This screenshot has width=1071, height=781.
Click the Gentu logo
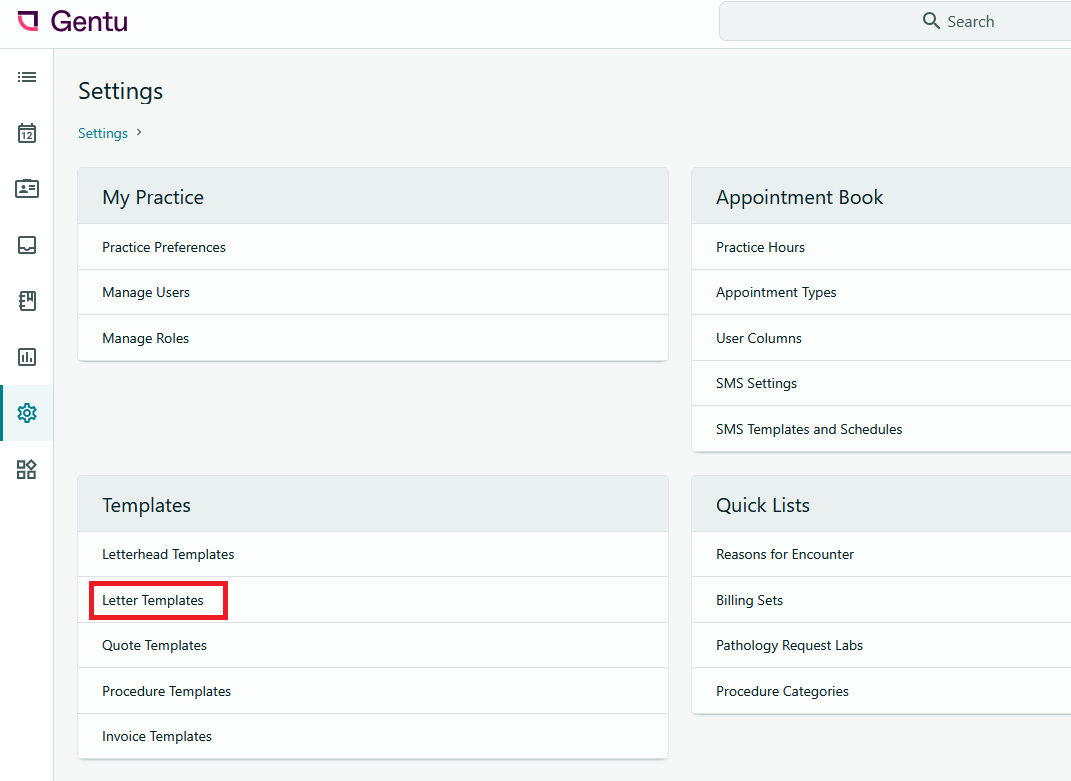73,21
